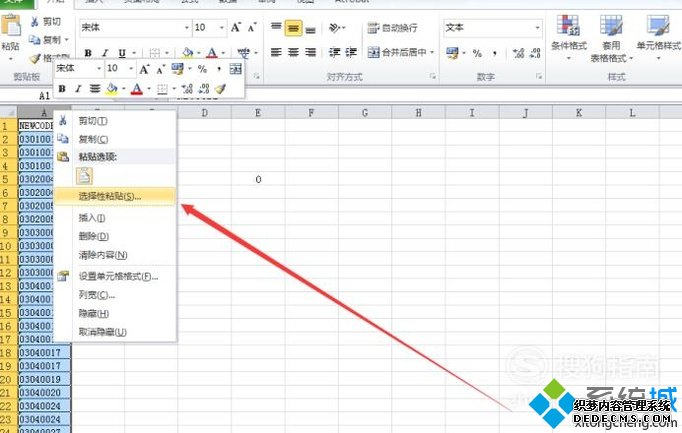Choose 列宽(C)... column width entry

tap(116, 295)
